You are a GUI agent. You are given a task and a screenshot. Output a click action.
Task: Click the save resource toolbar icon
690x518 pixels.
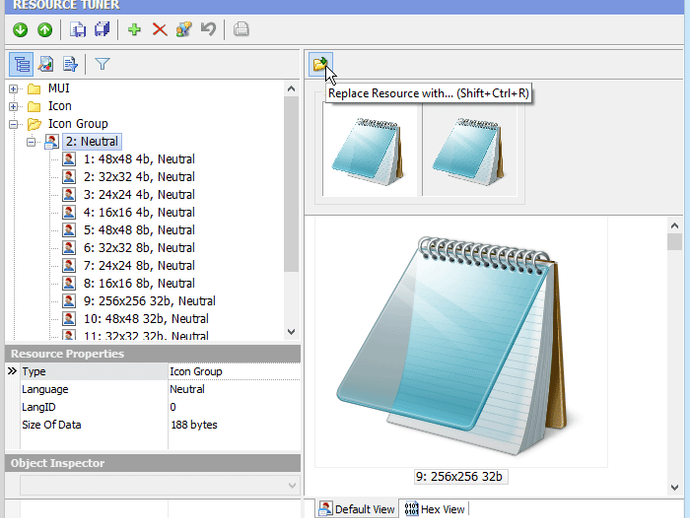click(78, 29)
